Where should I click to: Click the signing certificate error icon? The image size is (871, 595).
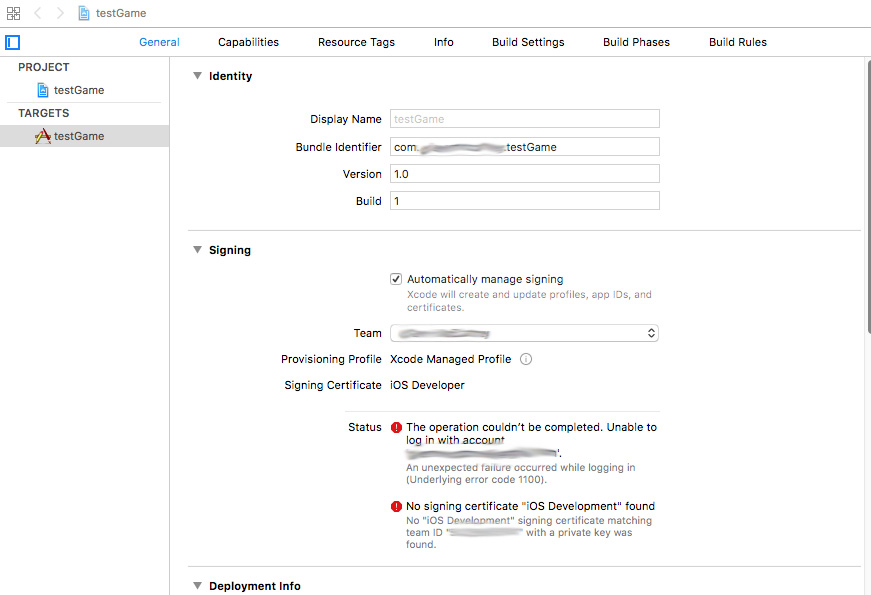(396, 506)
